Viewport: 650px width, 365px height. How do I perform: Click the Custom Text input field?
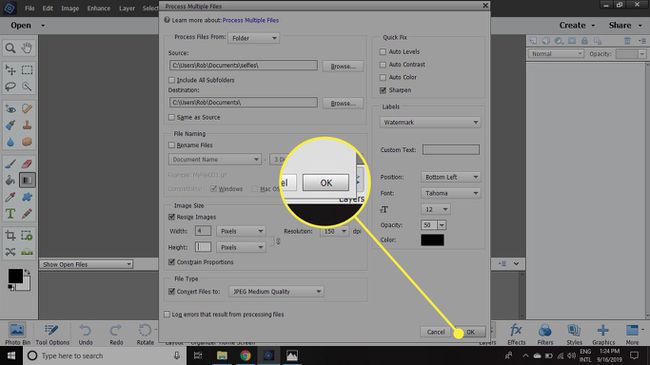click(451, 150)
